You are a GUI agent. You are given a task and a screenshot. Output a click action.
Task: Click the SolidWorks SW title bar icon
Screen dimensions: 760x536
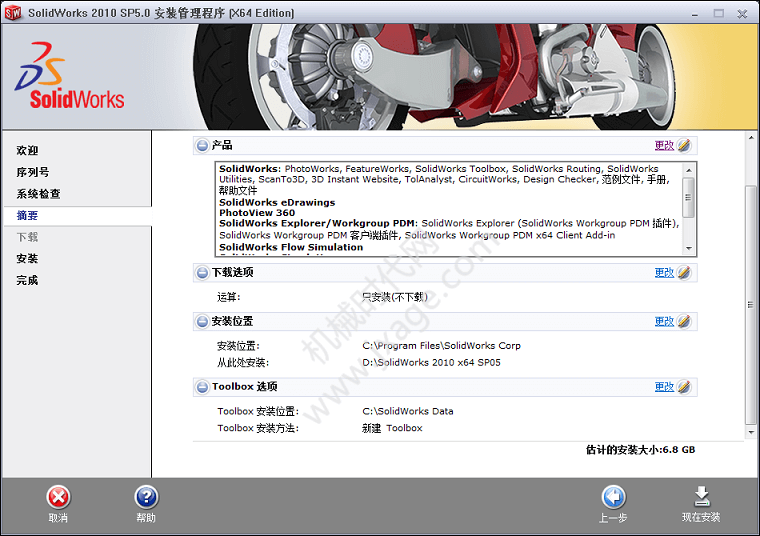pyautogui.click(x=13, y=13)
